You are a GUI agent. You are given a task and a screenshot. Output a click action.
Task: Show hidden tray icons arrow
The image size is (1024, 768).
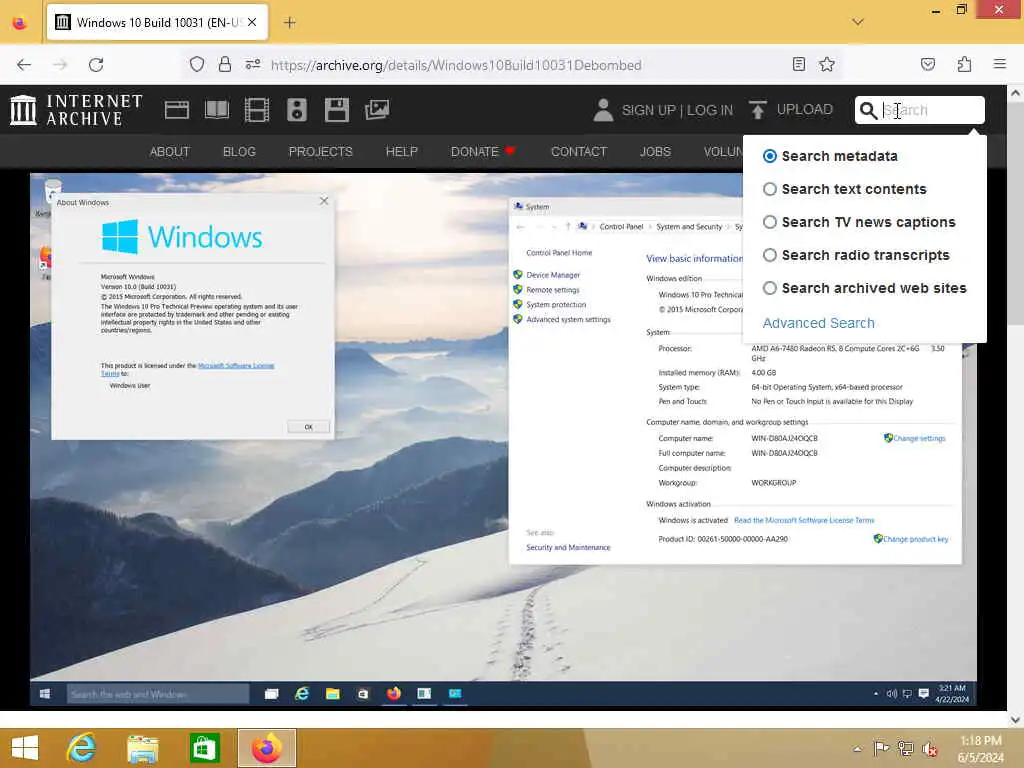[x=857, y=748]
